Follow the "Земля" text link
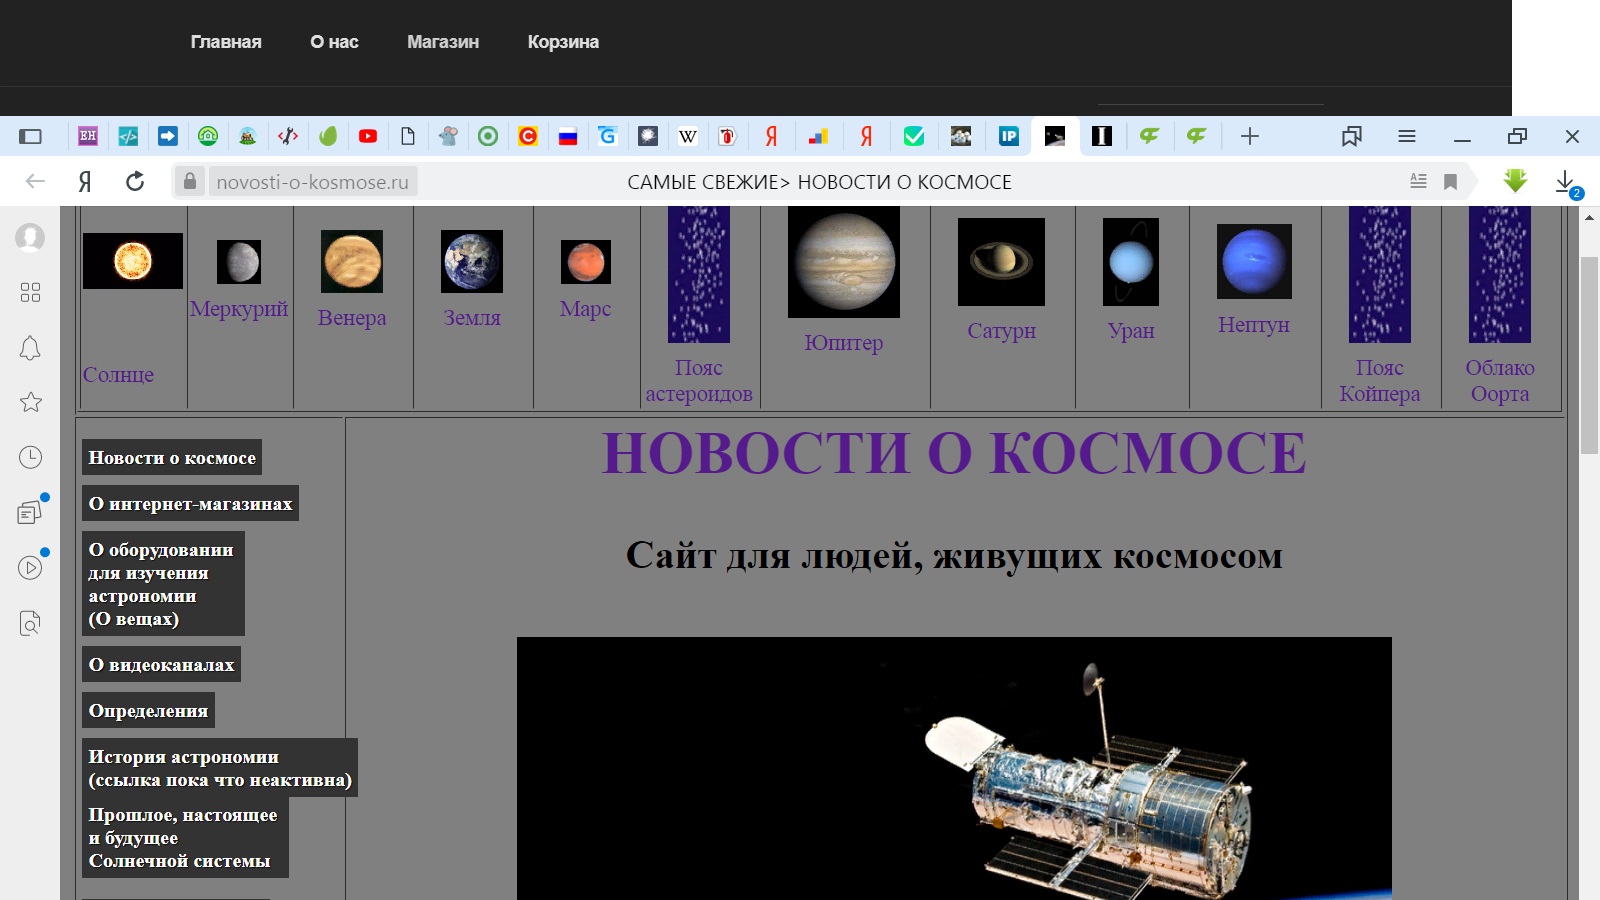Viewport: 1600px width, 900px height. [x=472, y=318]
